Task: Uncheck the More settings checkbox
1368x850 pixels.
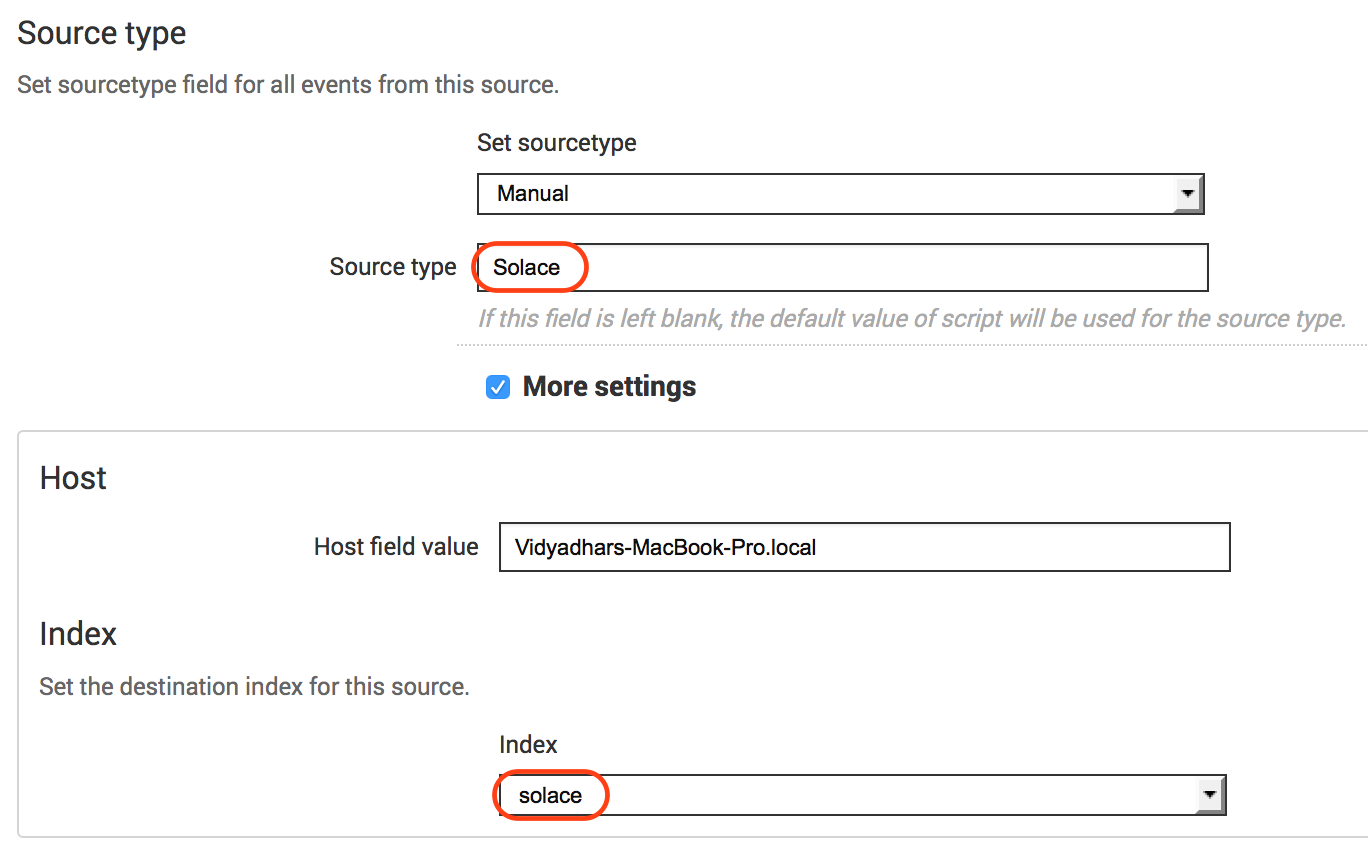Action: click(498, 387)
